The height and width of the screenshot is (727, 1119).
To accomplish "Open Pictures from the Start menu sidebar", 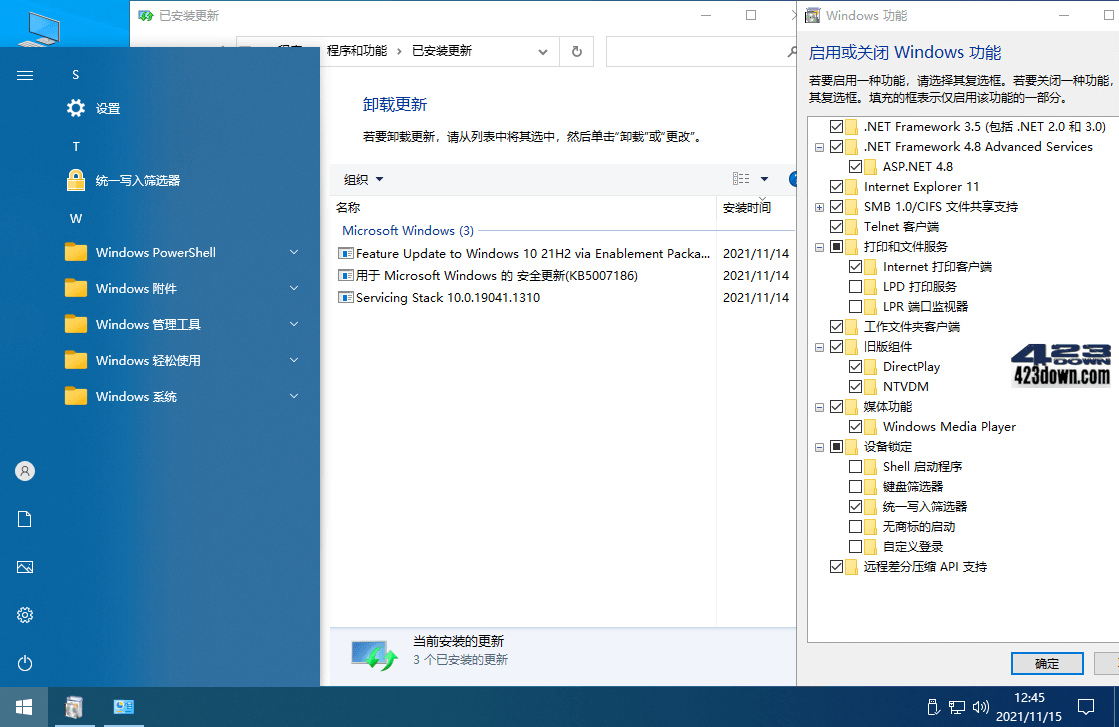I will [24, 567].
